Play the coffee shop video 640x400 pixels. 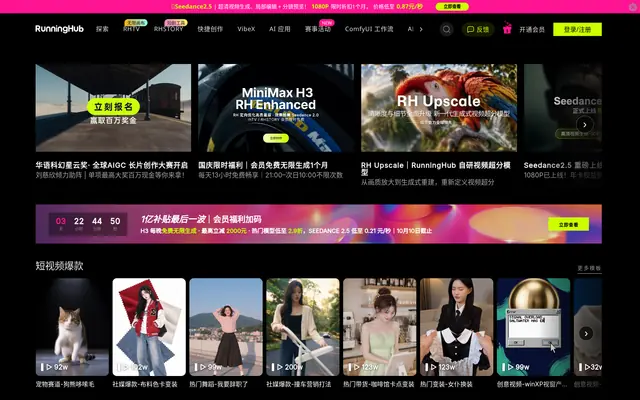tap(356, 367)
